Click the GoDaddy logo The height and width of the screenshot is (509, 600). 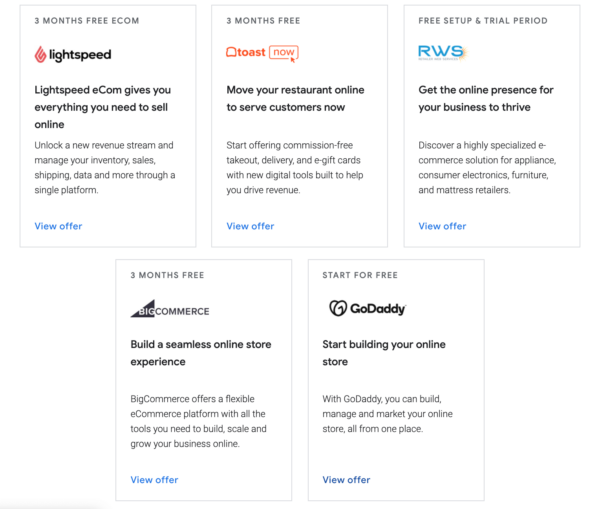[367, 308]
